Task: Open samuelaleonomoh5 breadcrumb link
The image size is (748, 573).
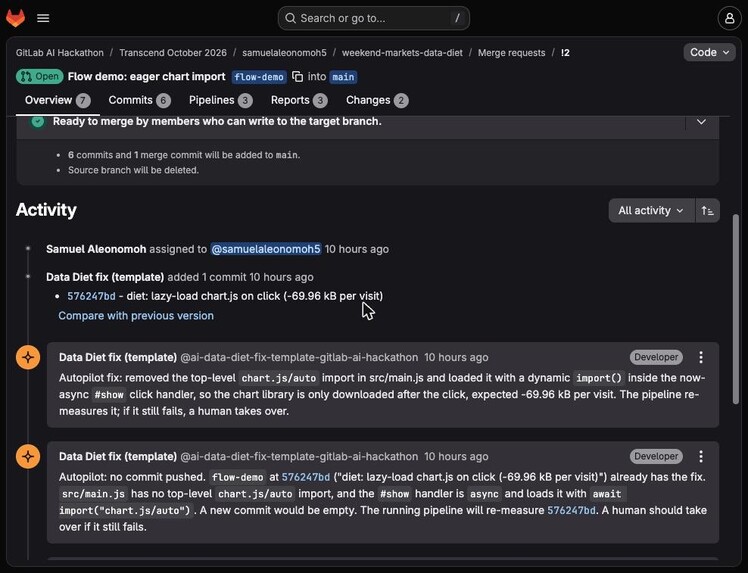Action: point(284,53)
